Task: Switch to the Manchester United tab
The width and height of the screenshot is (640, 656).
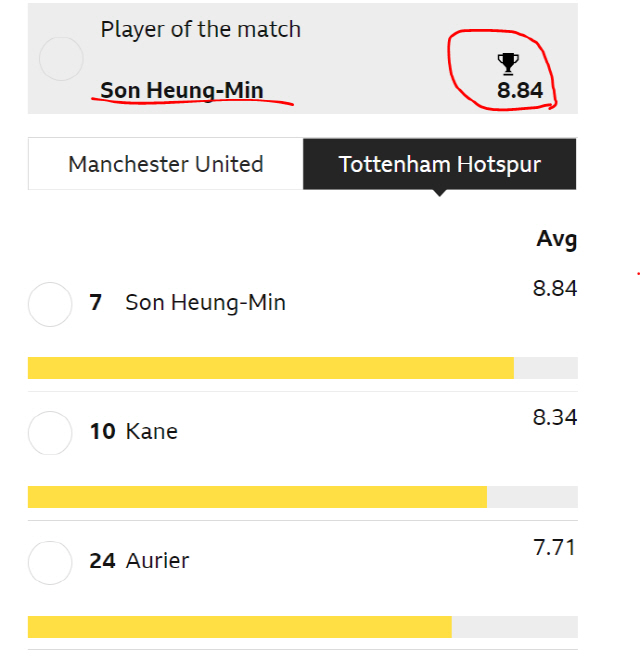Action: pyautogui.click(x=166, y=164)
